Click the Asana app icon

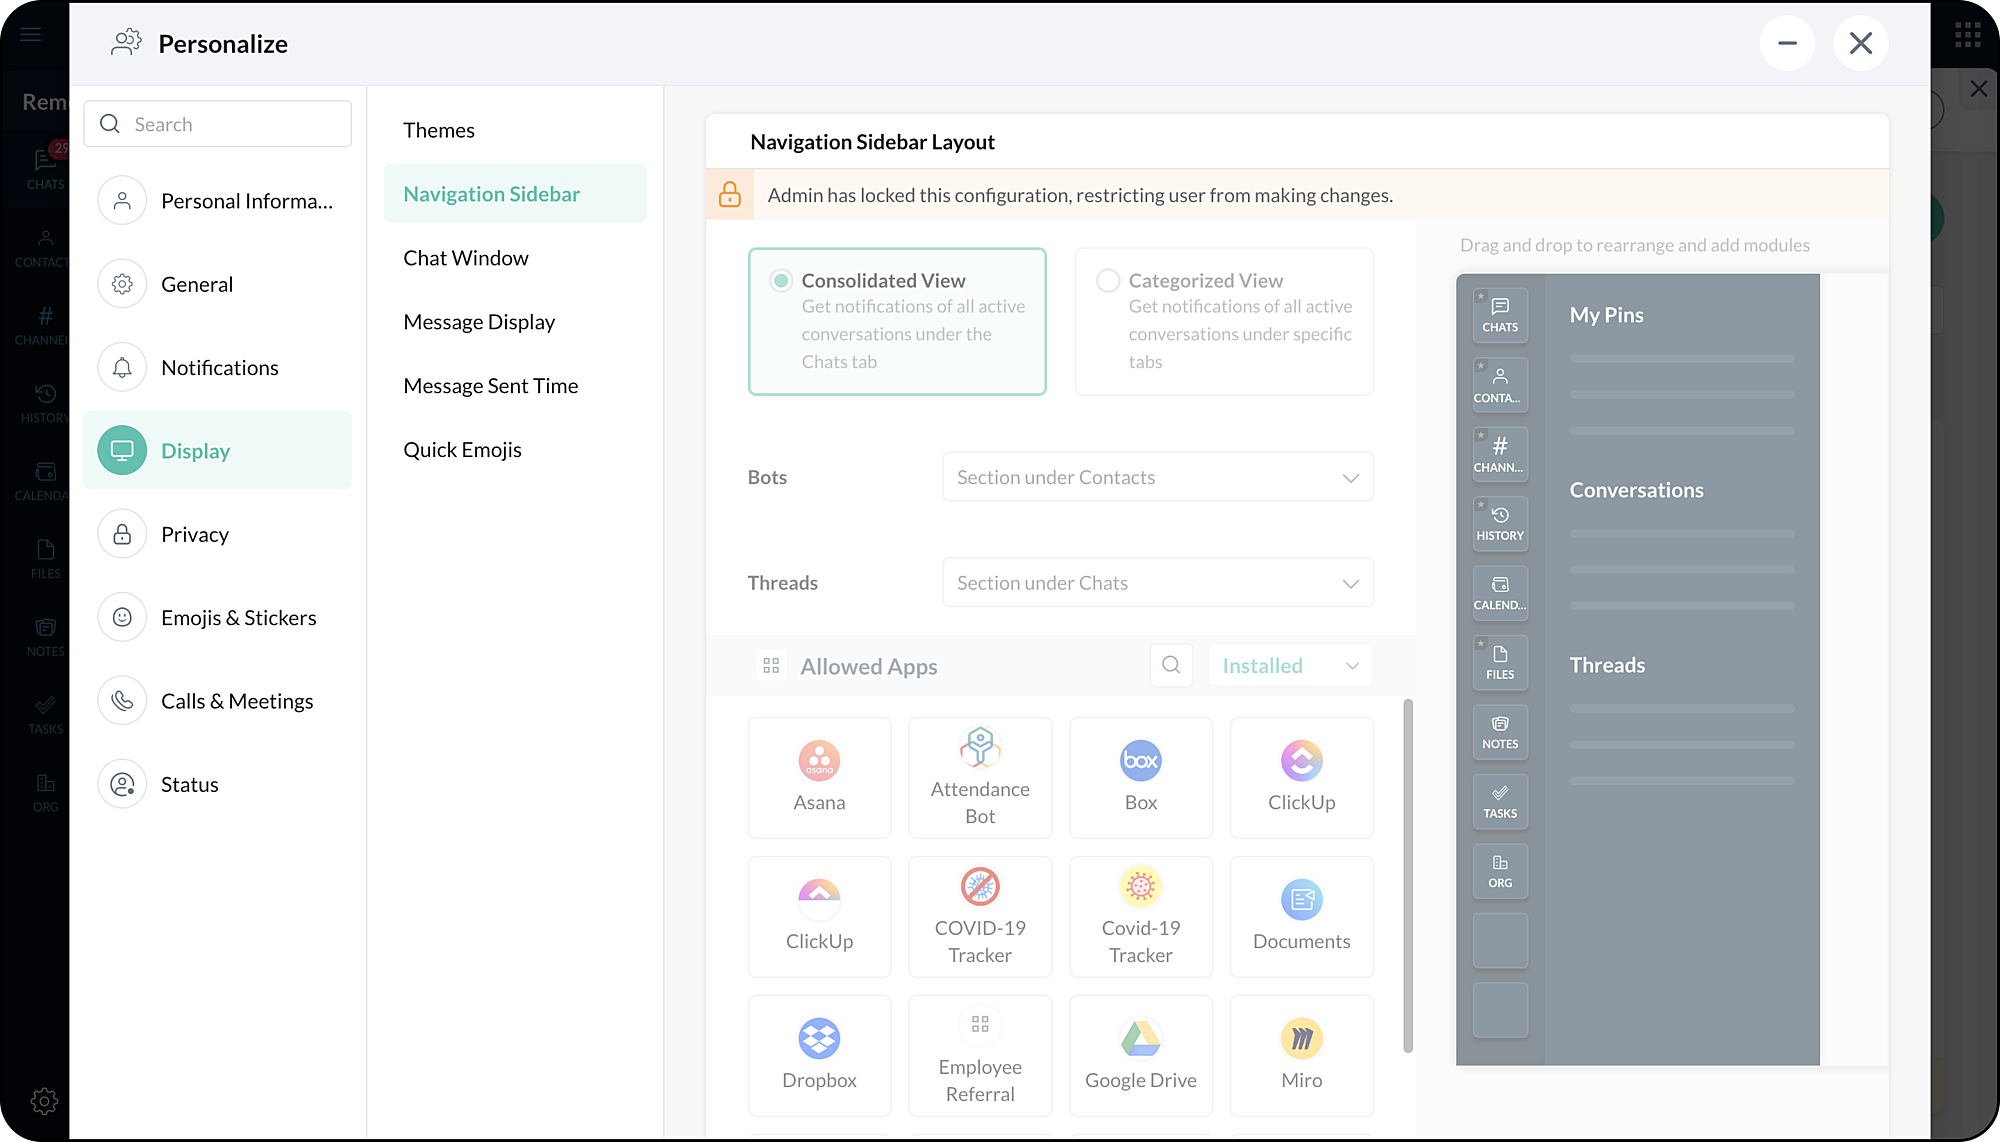pyautogui.click(x=819, y=760)
